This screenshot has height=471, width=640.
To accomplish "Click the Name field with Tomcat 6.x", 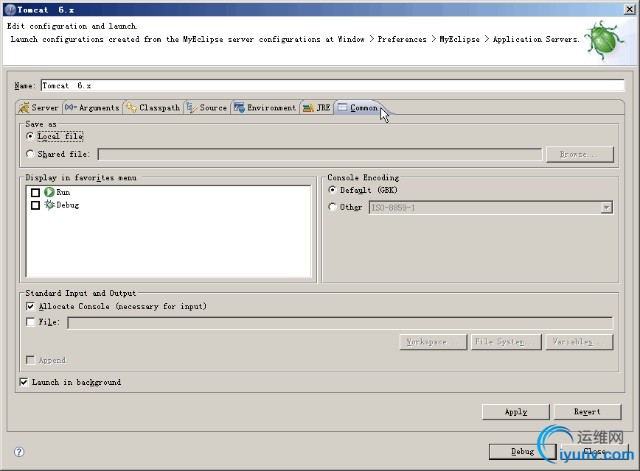I will (x=332, y=85).
